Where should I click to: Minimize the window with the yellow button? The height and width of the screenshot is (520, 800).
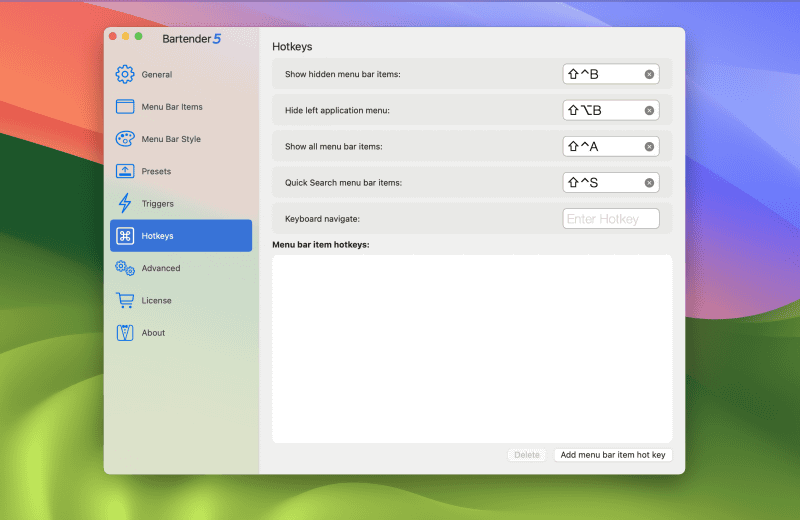[x=126, y=36]
